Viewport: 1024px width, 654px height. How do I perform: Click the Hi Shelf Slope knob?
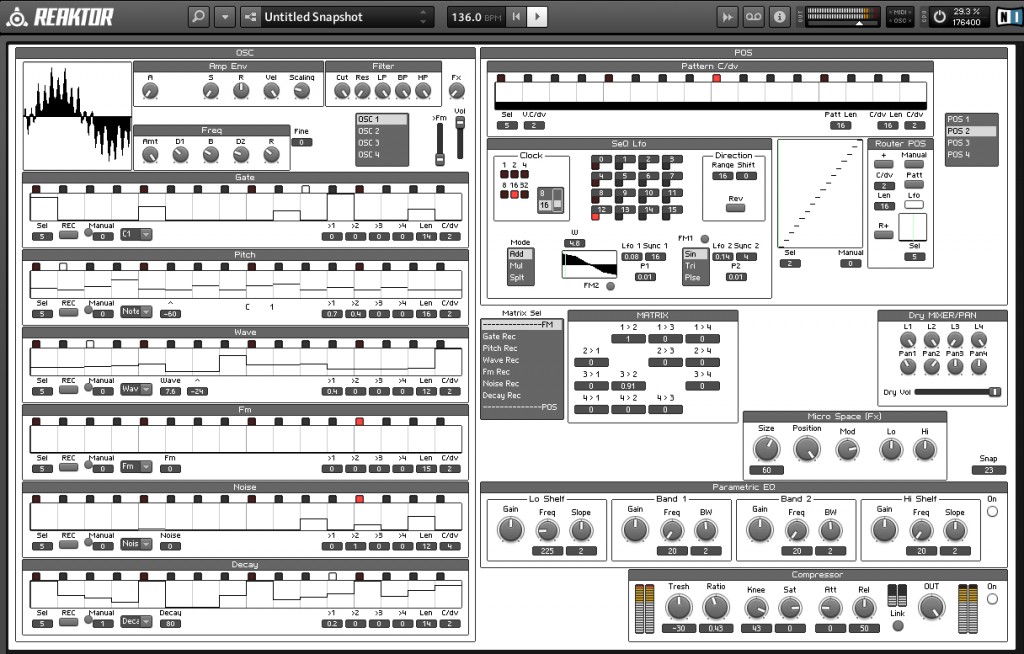955,531
